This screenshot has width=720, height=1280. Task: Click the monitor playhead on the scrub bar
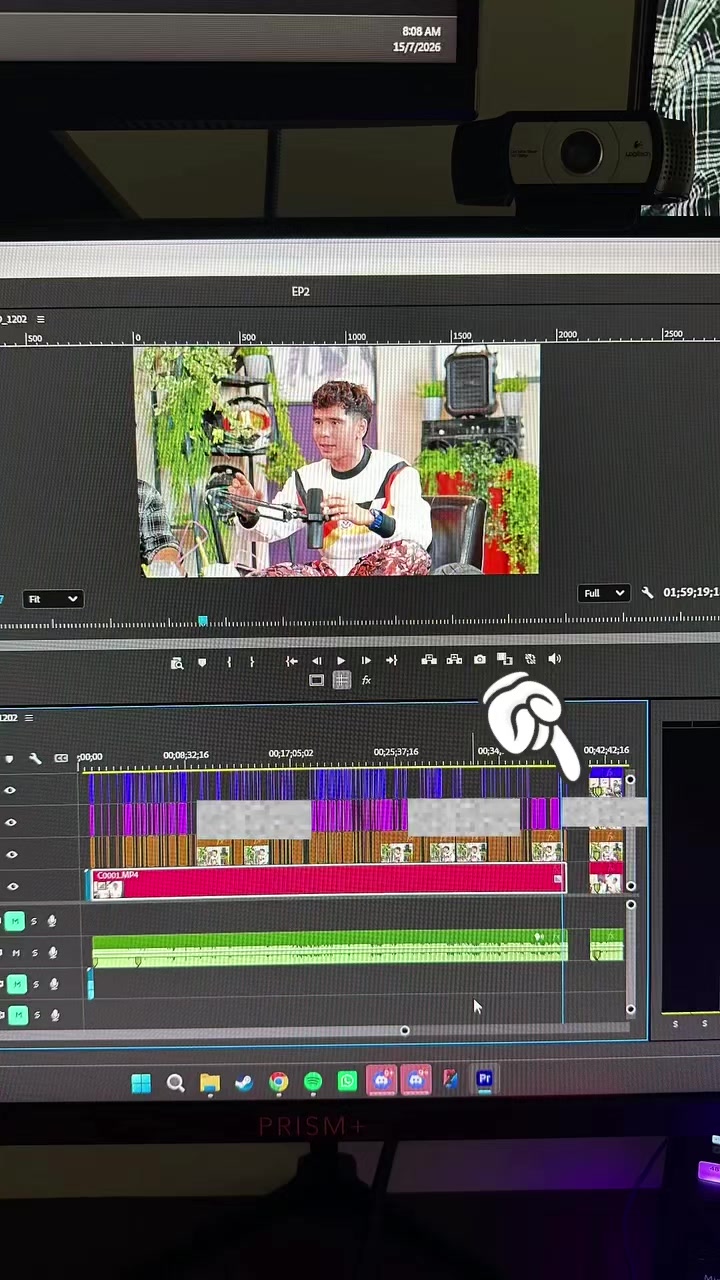point(203,621)
